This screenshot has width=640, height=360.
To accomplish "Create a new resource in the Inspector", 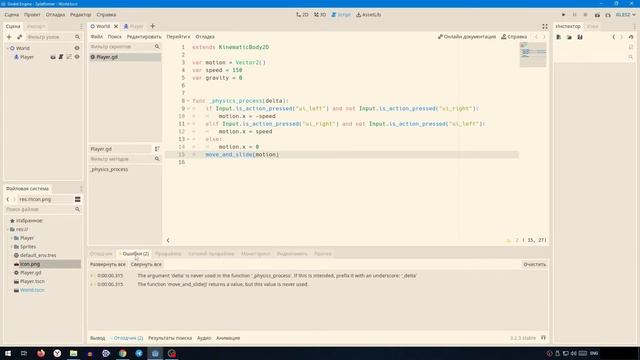I will tap(559, 37).
